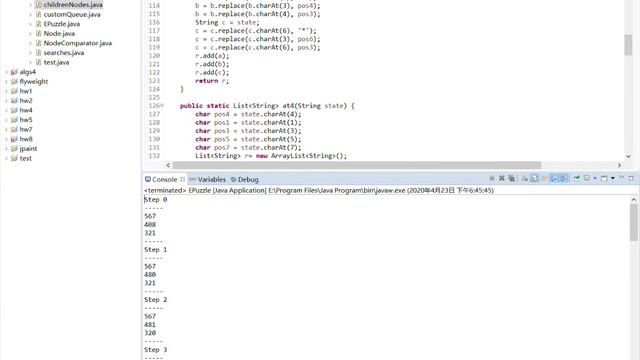This screenshot has height=360, width=640.
Task: Click console output row '481' under Step 2
Action: pos(150,324)
